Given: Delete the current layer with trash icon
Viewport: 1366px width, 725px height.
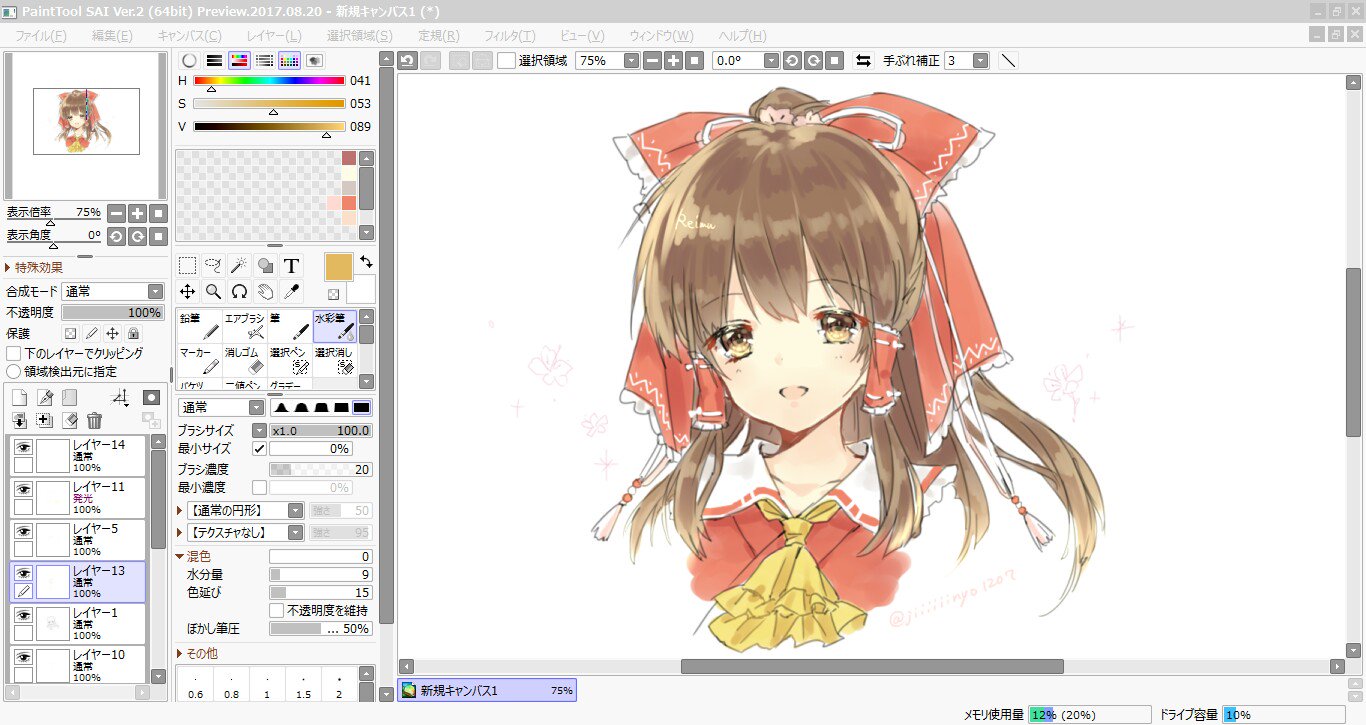Looking at the screenshot, I should 94,420.
